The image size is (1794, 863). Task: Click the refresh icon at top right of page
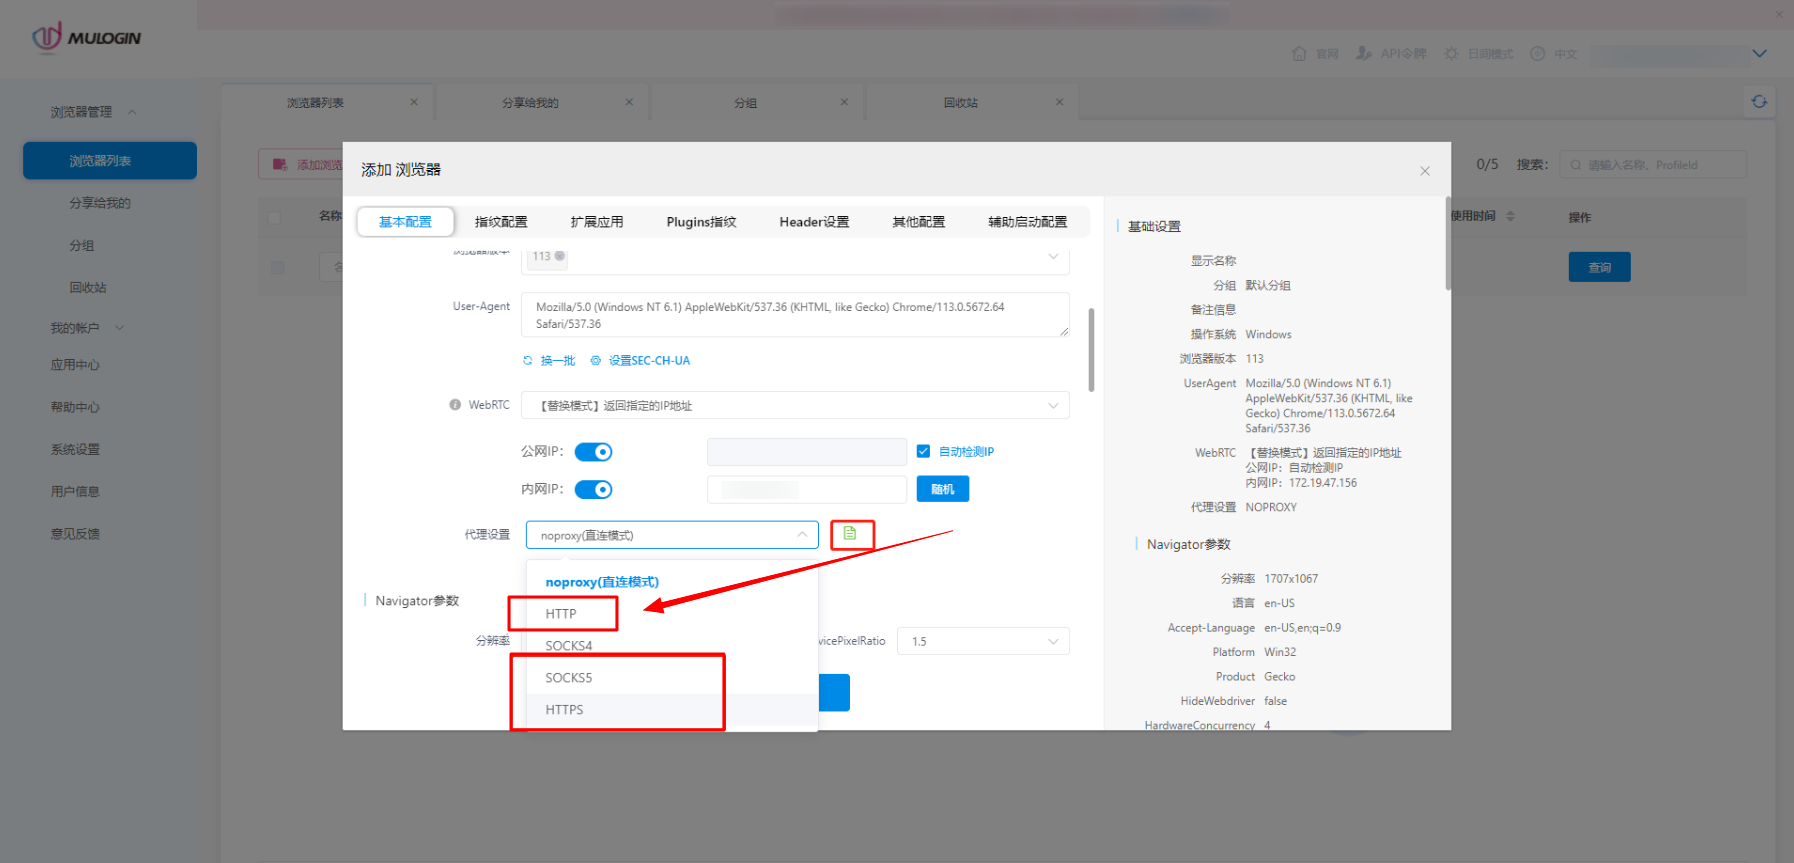[1759, 102]
